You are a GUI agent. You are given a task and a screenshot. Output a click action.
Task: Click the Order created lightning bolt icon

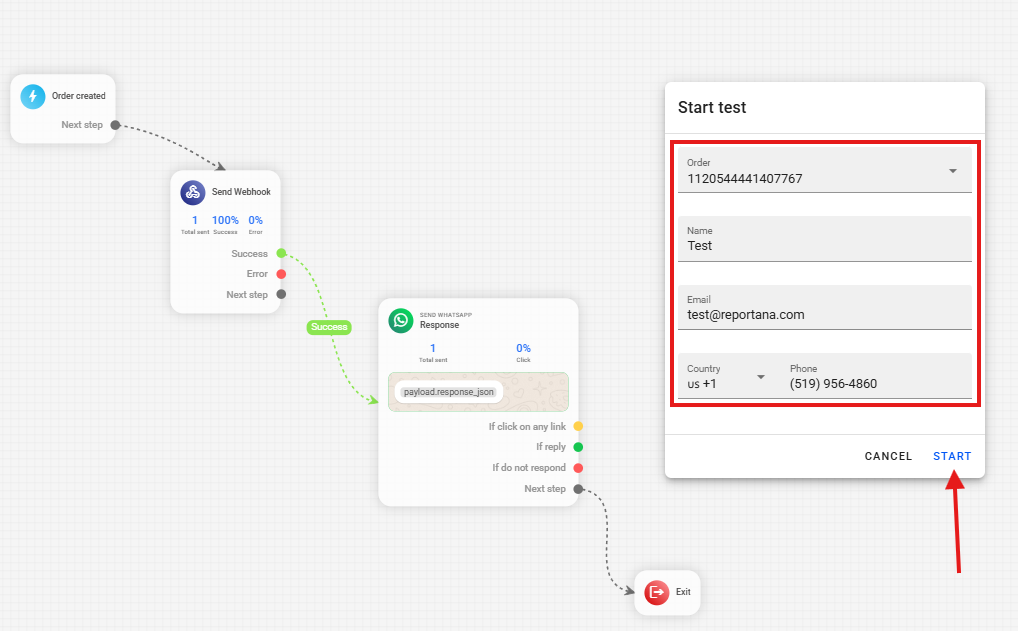coord(33,97)
